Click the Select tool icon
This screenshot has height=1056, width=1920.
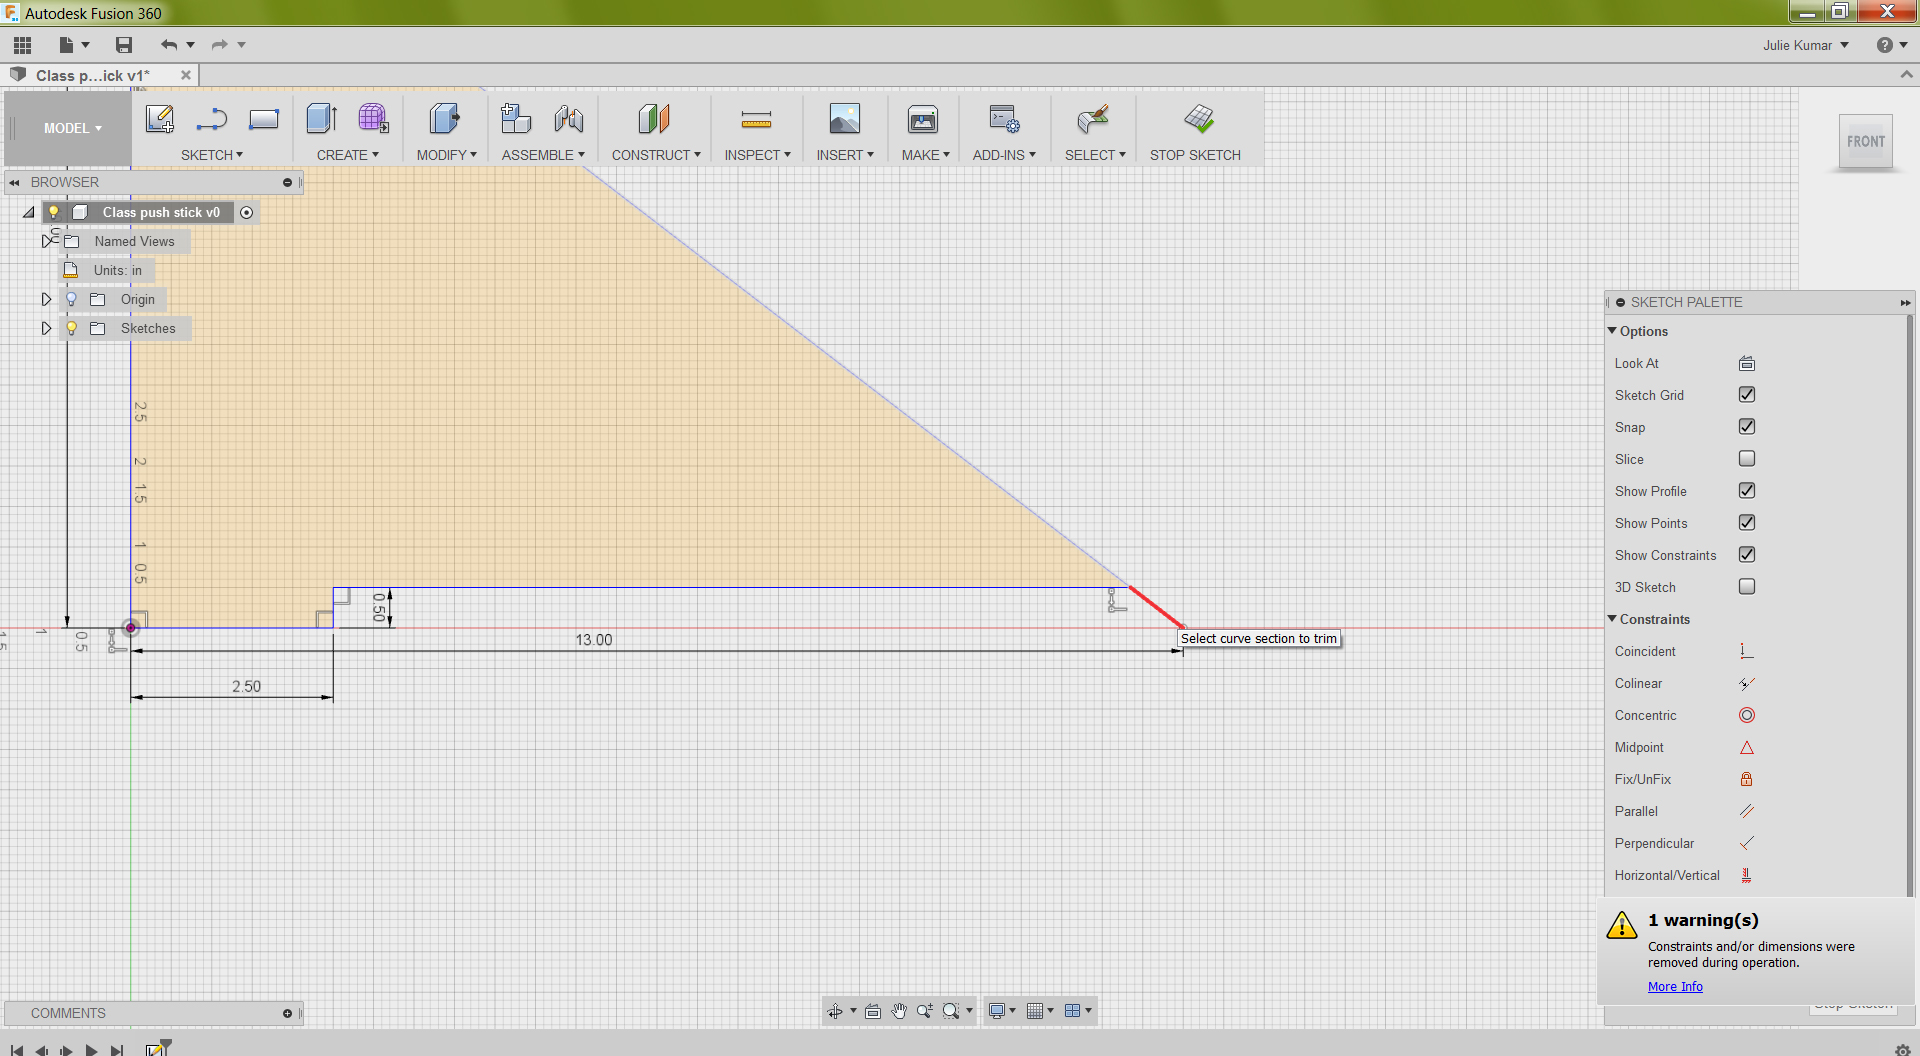tap(1093, 119)
